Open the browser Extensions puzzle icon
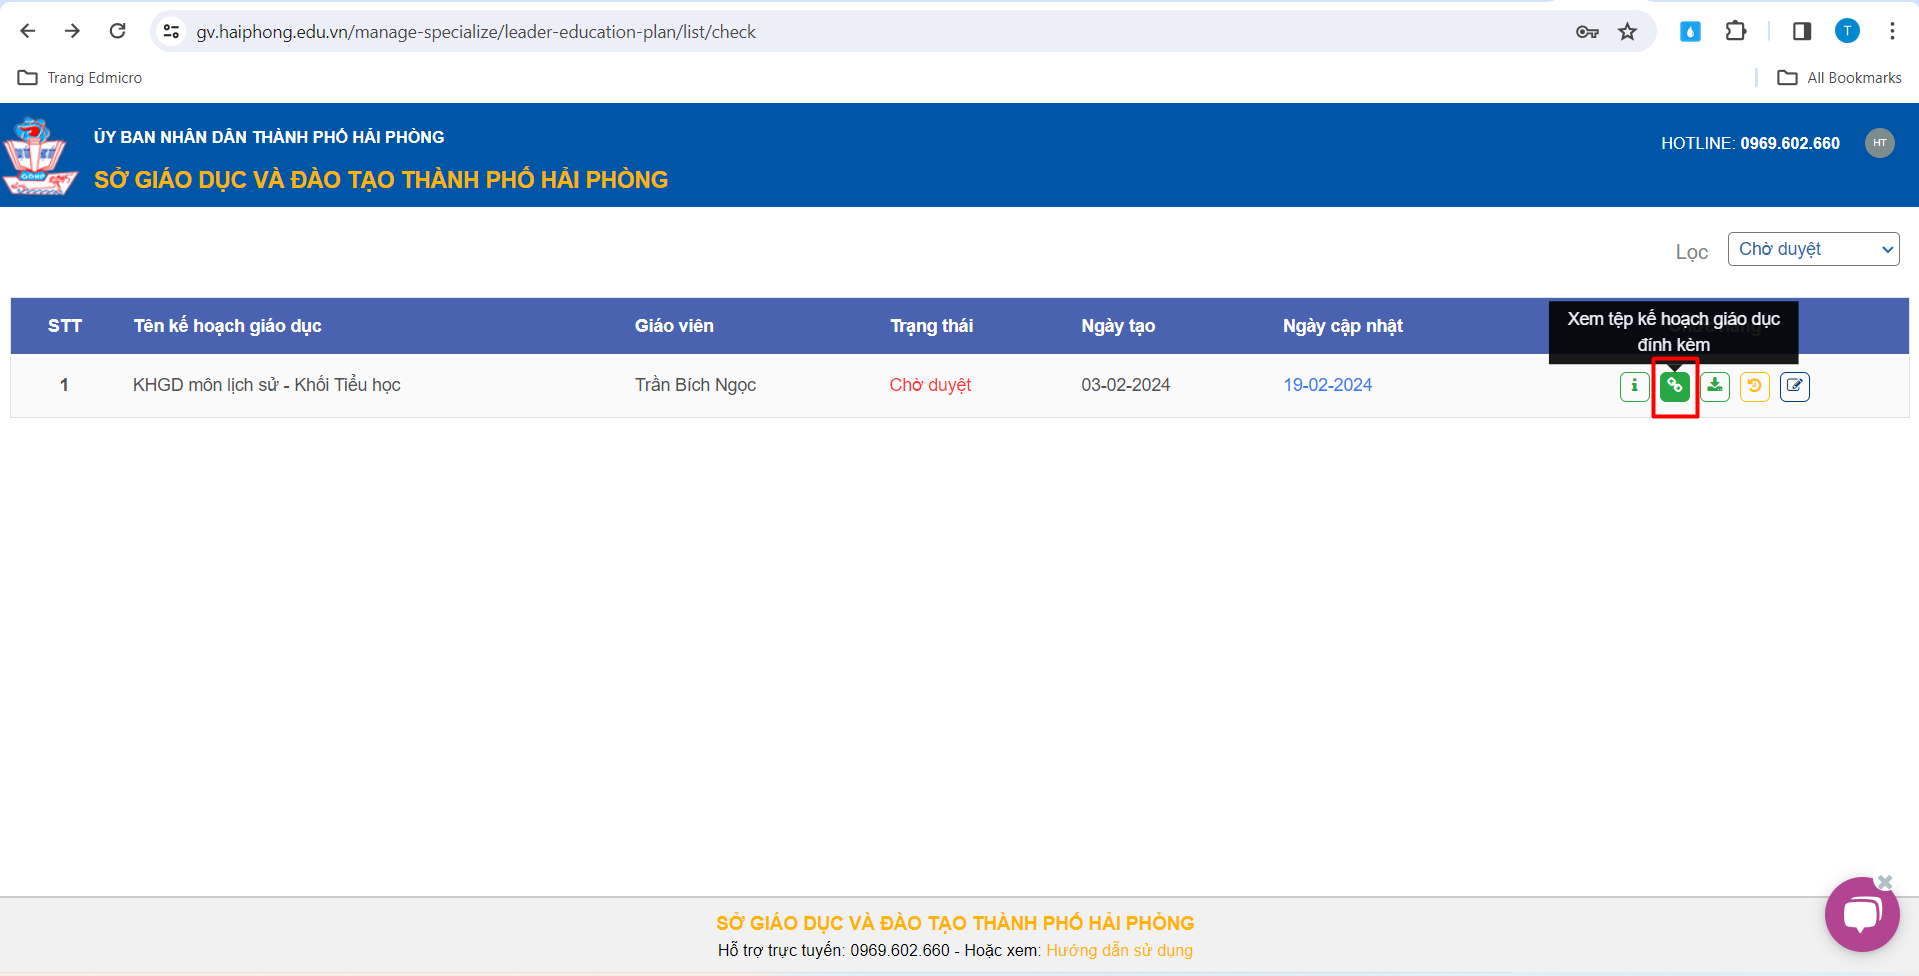The height and width of the screenshot is (976, 1919). (1736, 32)
